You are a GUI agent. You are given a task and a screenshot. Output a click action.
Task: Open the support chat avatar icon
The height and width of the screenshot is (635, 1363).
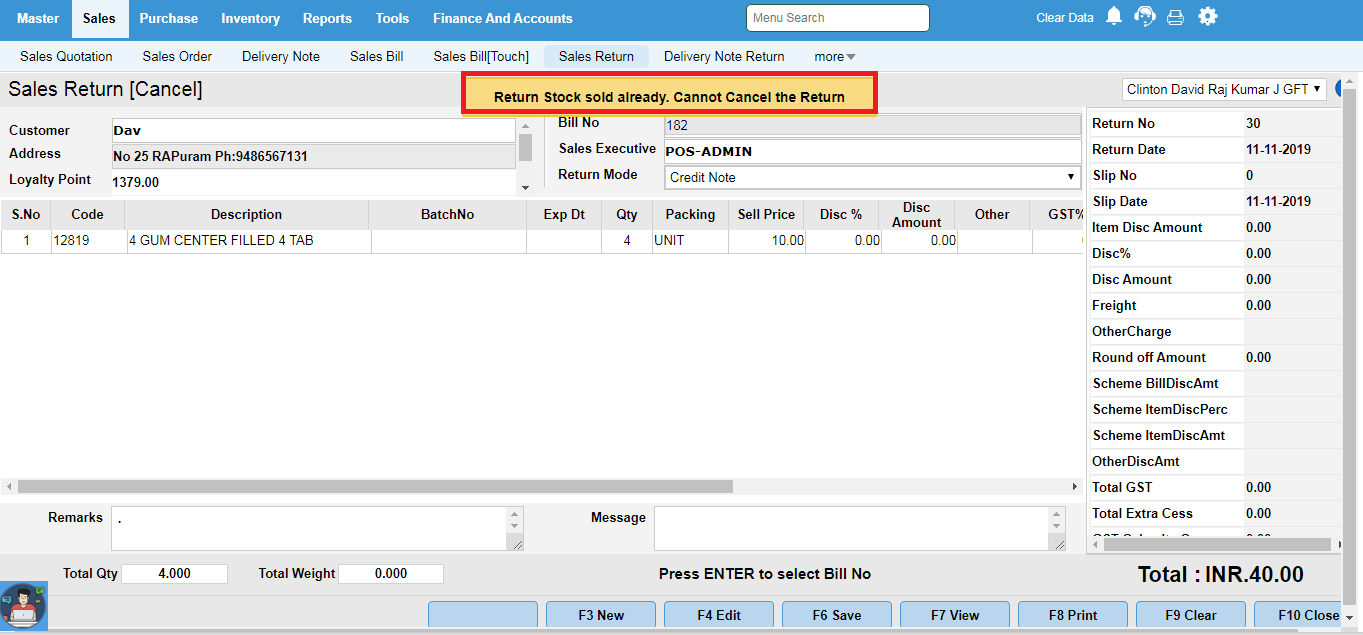click(x=22, y=606)
